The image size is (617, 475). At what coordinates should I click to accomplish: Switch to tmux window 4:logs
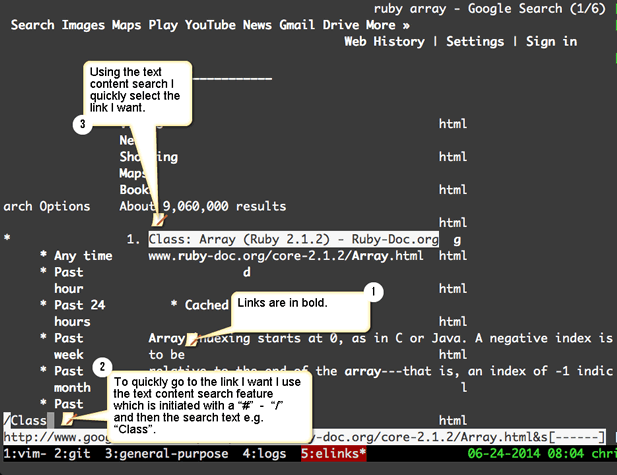[x=264, y=453]
